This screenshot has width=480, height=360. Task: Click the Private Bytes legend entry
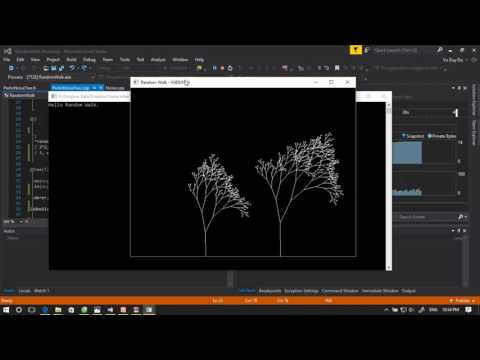[x=442, y=136]
